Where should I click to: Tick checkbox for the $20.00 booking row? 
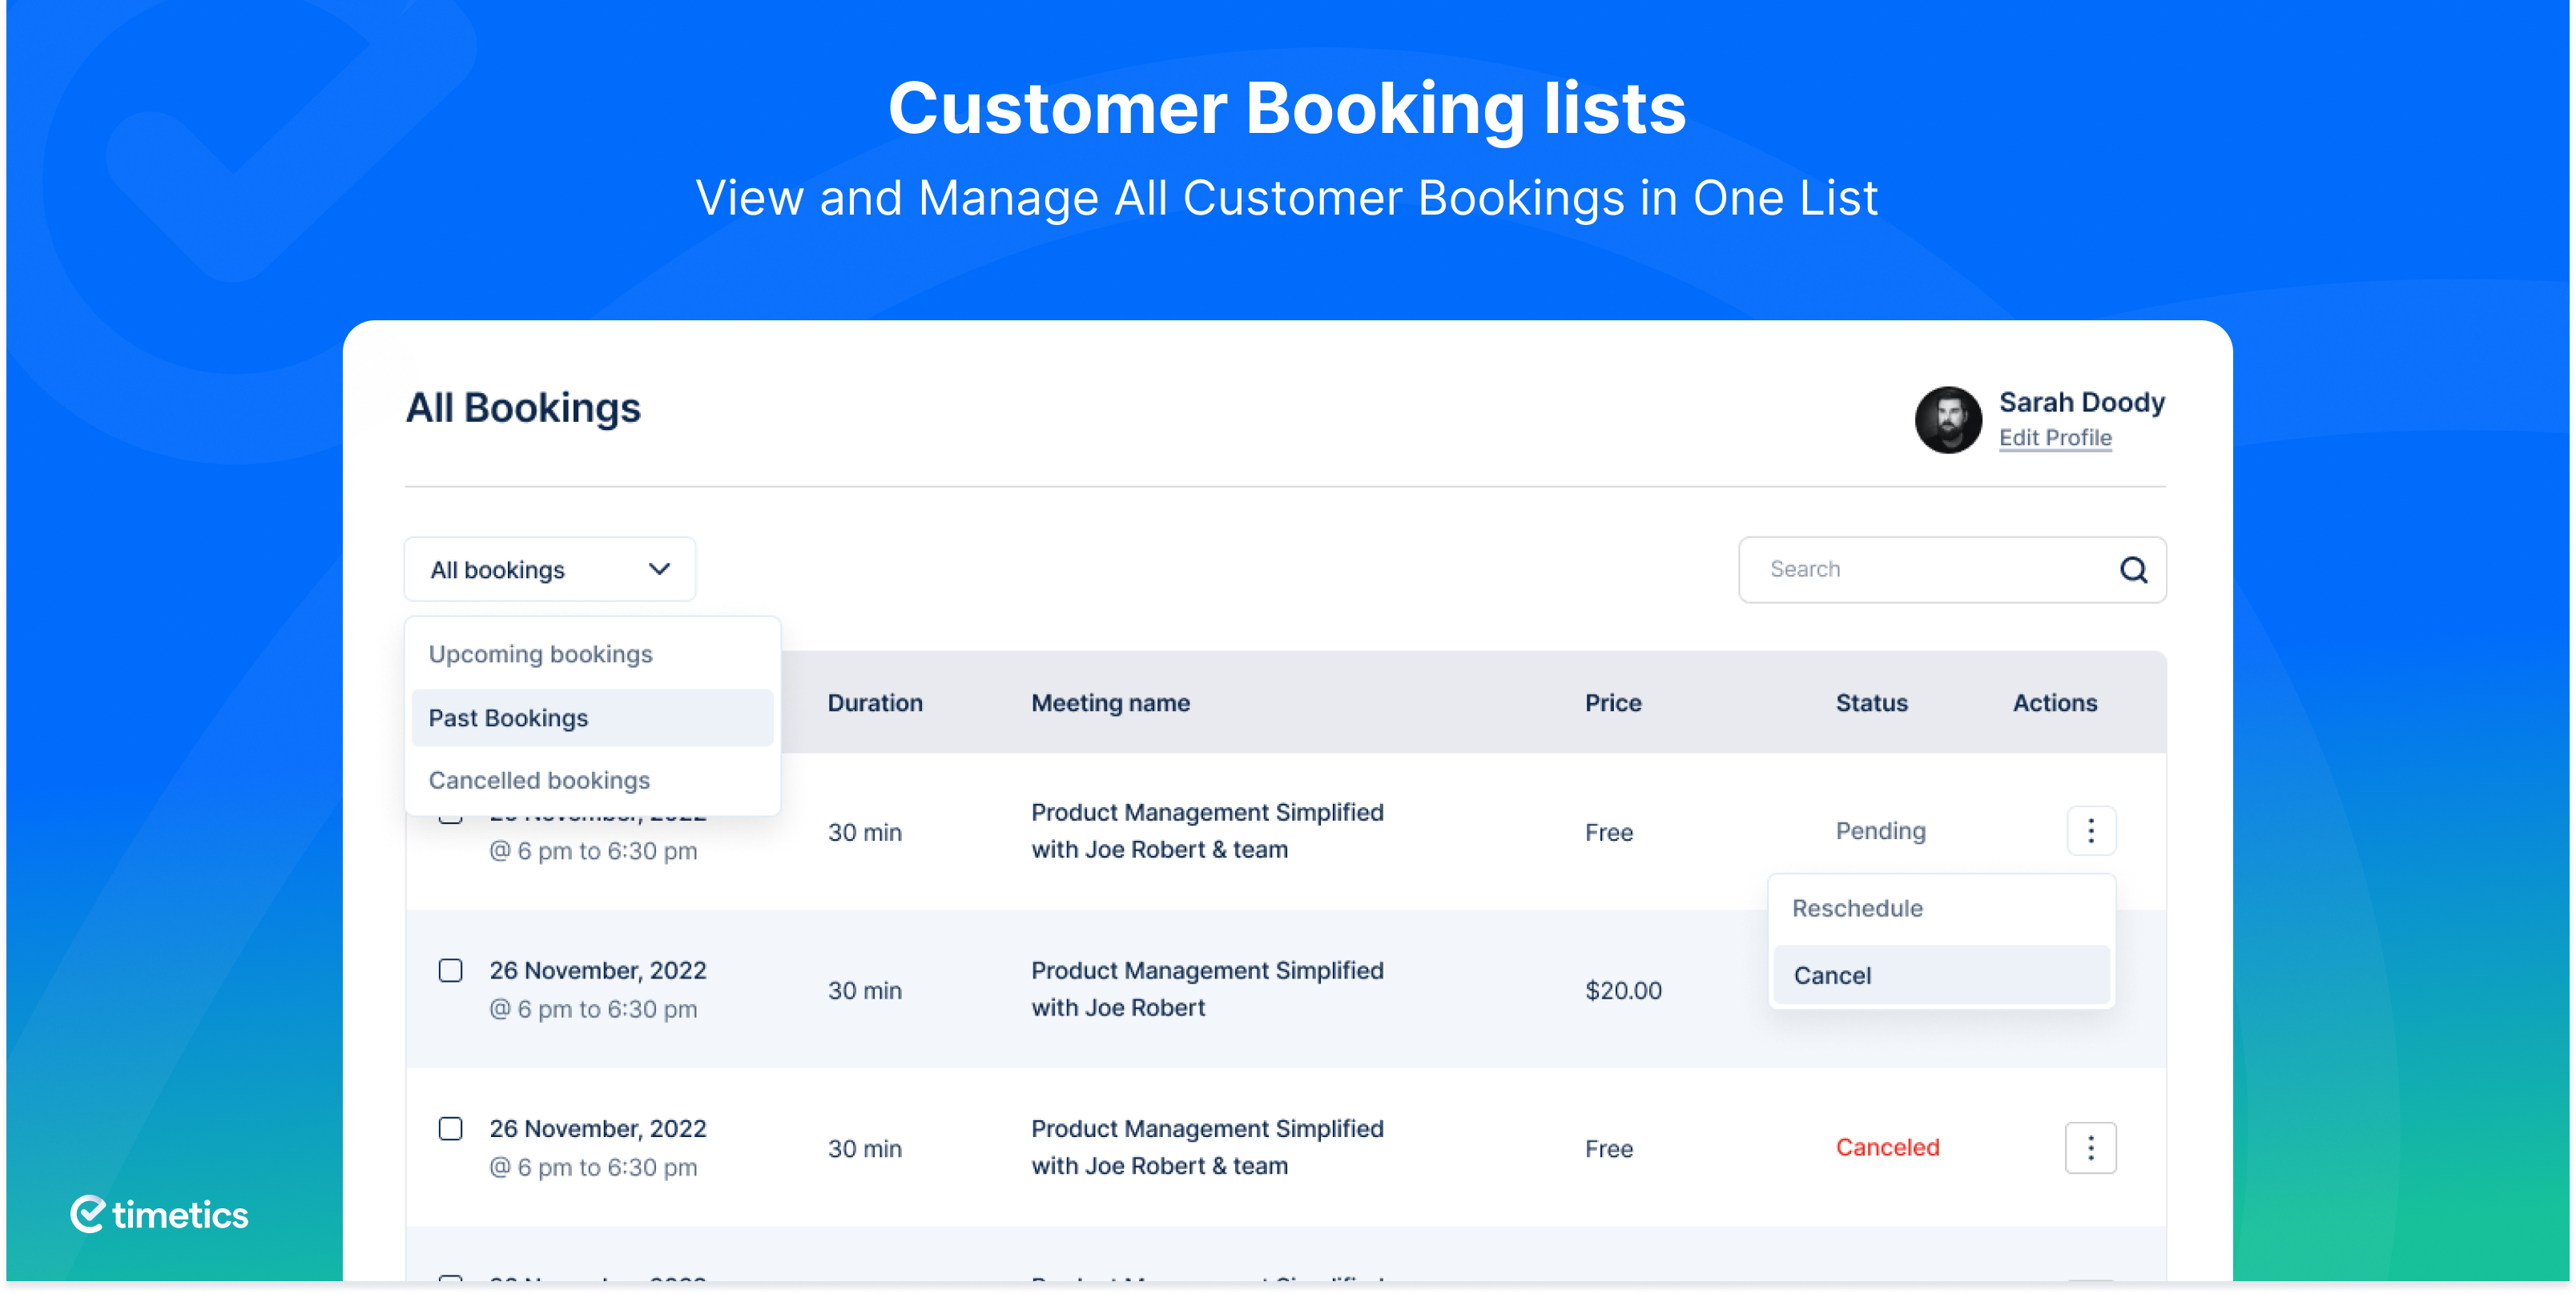coord(451,971)
